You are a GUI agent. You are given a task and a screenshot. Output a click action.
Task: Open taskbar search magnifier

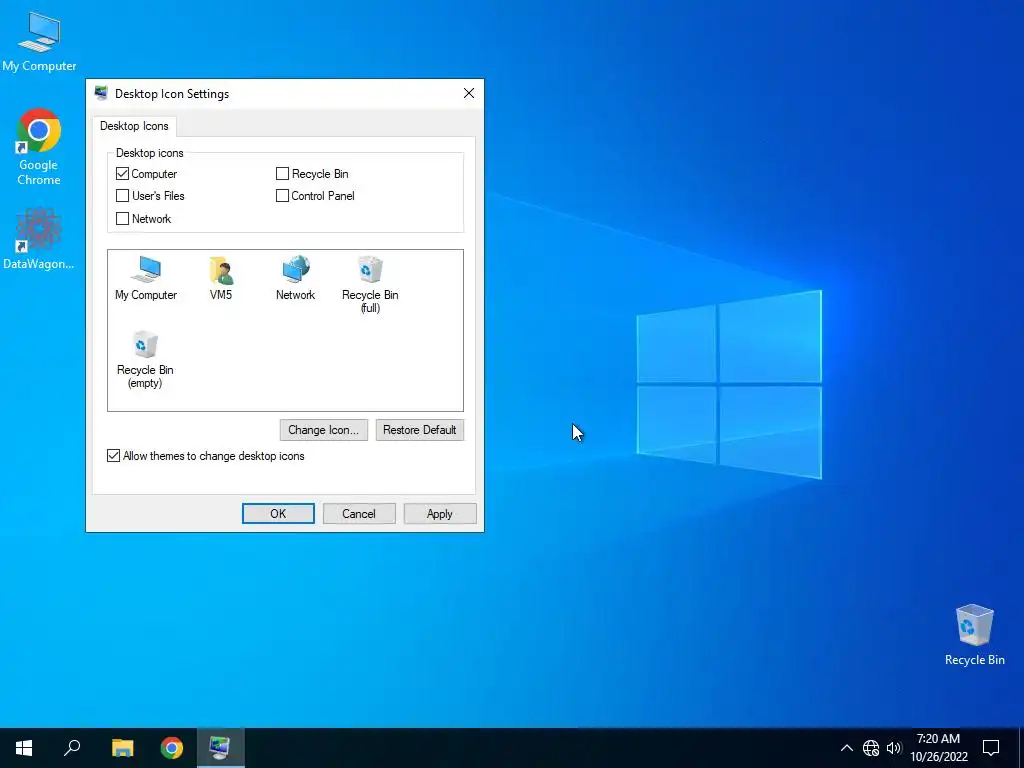[72, 748]
